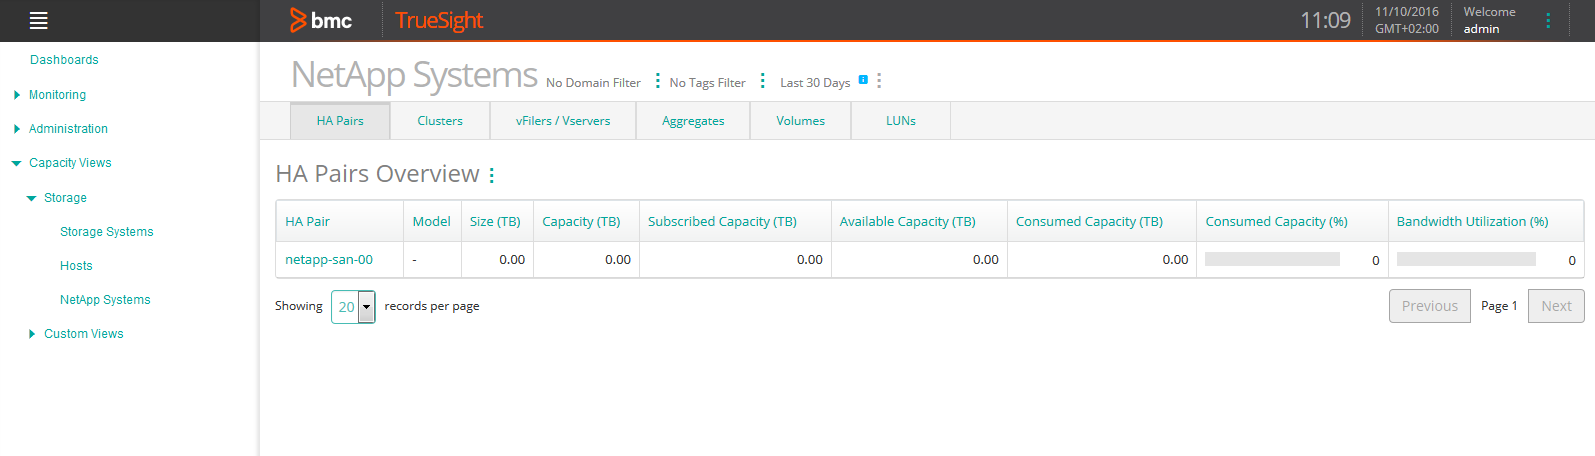Expand the Custom Views node
The height and width of the screenshot is (456, 1595).
(32, 334)
